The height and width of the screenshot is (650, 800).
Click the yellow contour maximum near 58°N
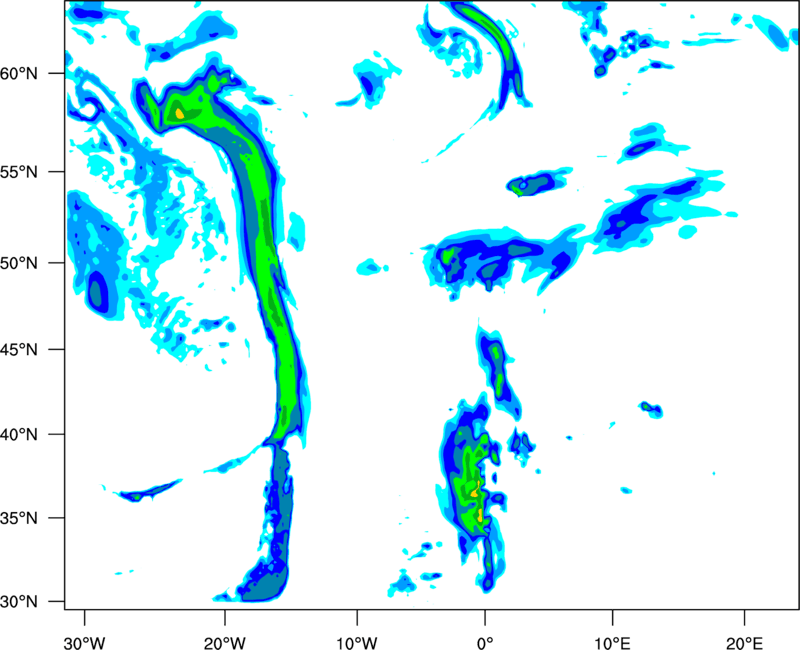point(180,113)
